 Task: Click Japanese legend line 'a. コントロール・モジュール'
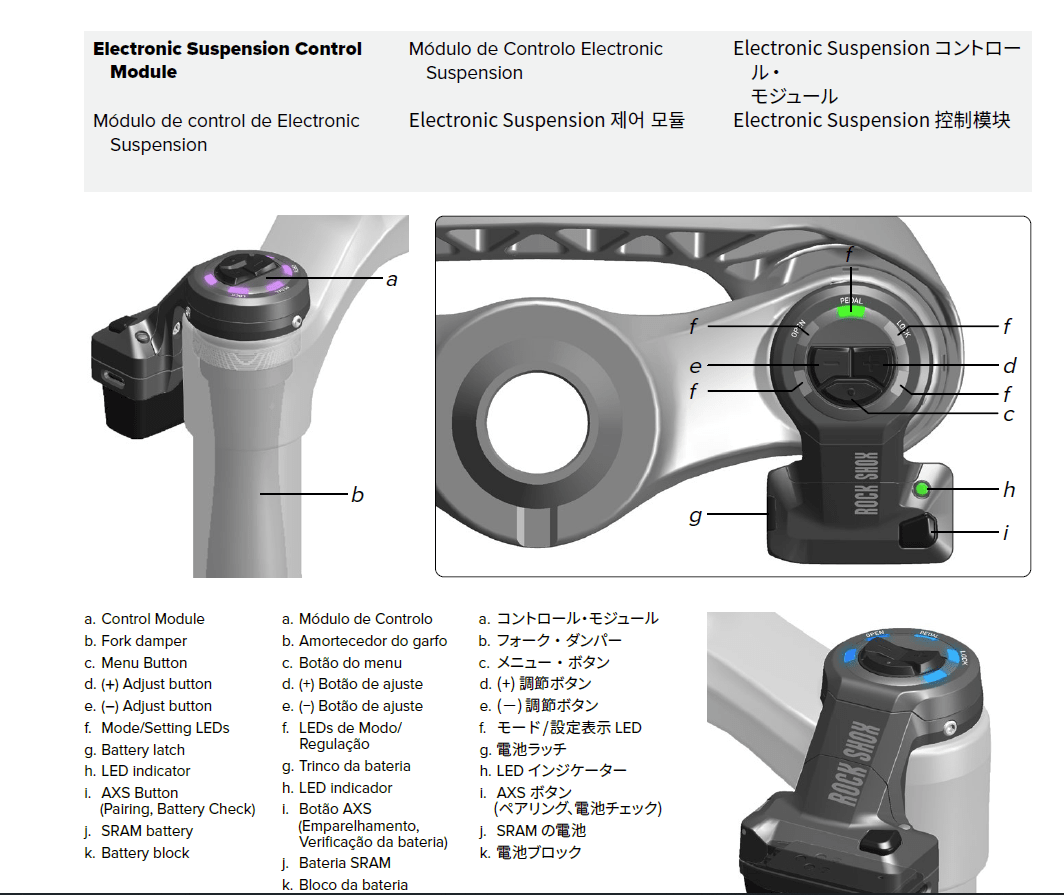569,619
